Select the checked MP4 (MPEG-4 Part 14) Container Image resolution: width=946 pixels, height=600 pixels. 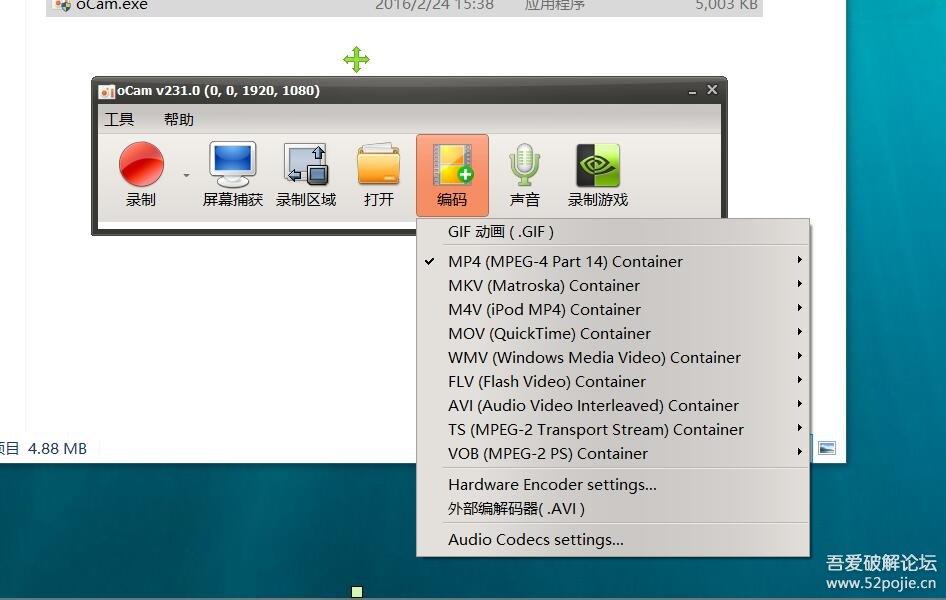click(x=613, y=262)
